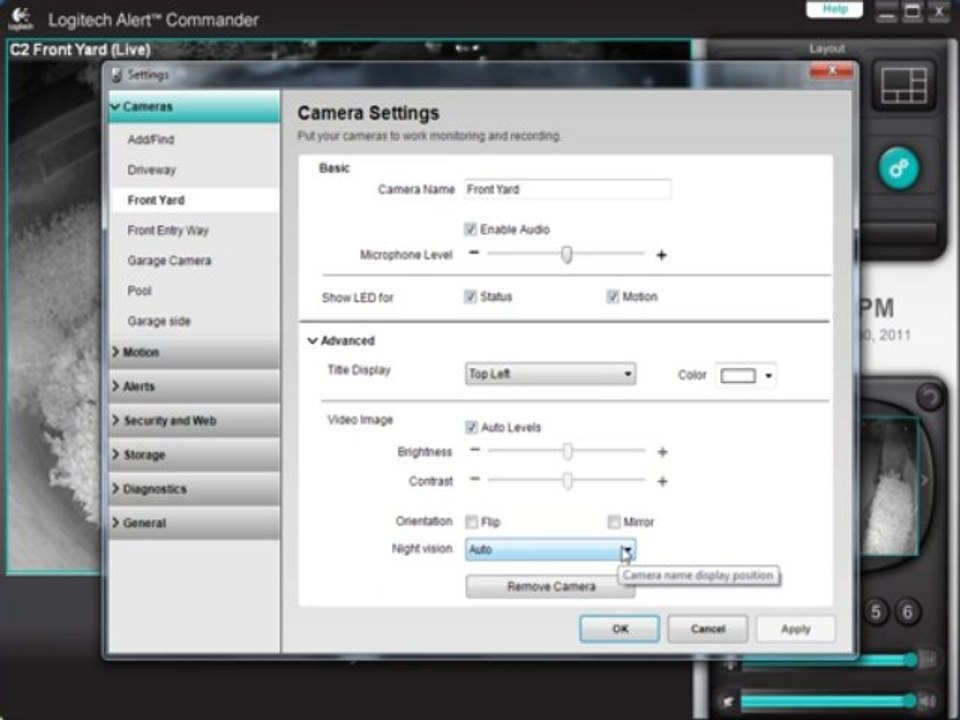Click the plus icon for Microphone Level
Image resolution: width=960 pixels, height=720 pixels.
pyautogui.click(x=661, y=255)
